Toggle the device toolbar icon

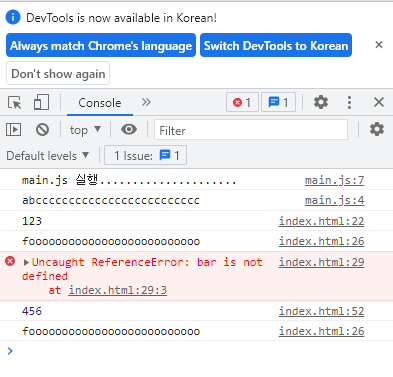[x=41, y=102]
